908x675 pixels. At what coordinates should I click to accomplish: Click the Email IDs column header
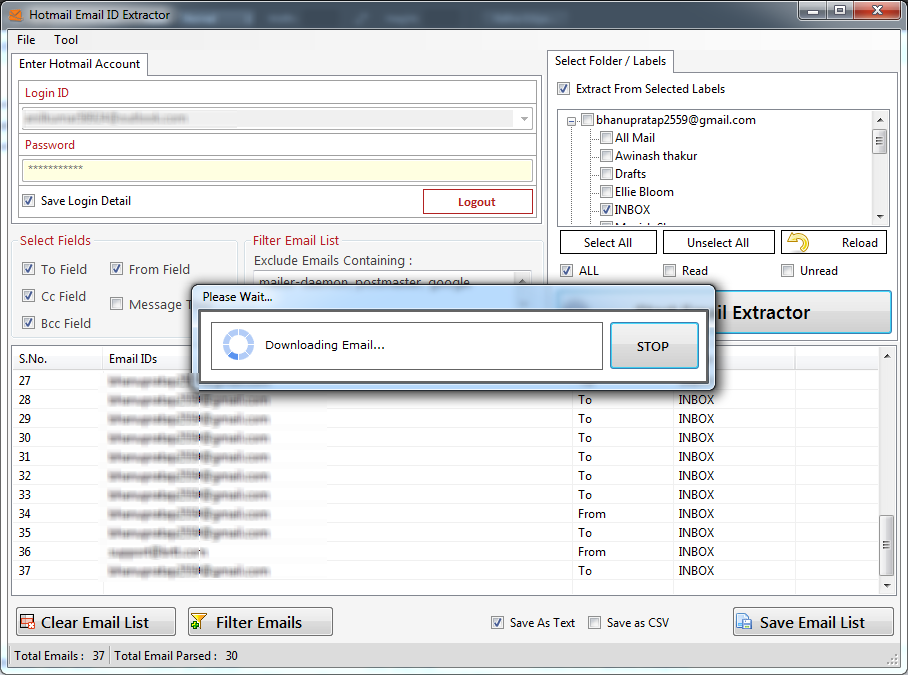pos(149,359)
